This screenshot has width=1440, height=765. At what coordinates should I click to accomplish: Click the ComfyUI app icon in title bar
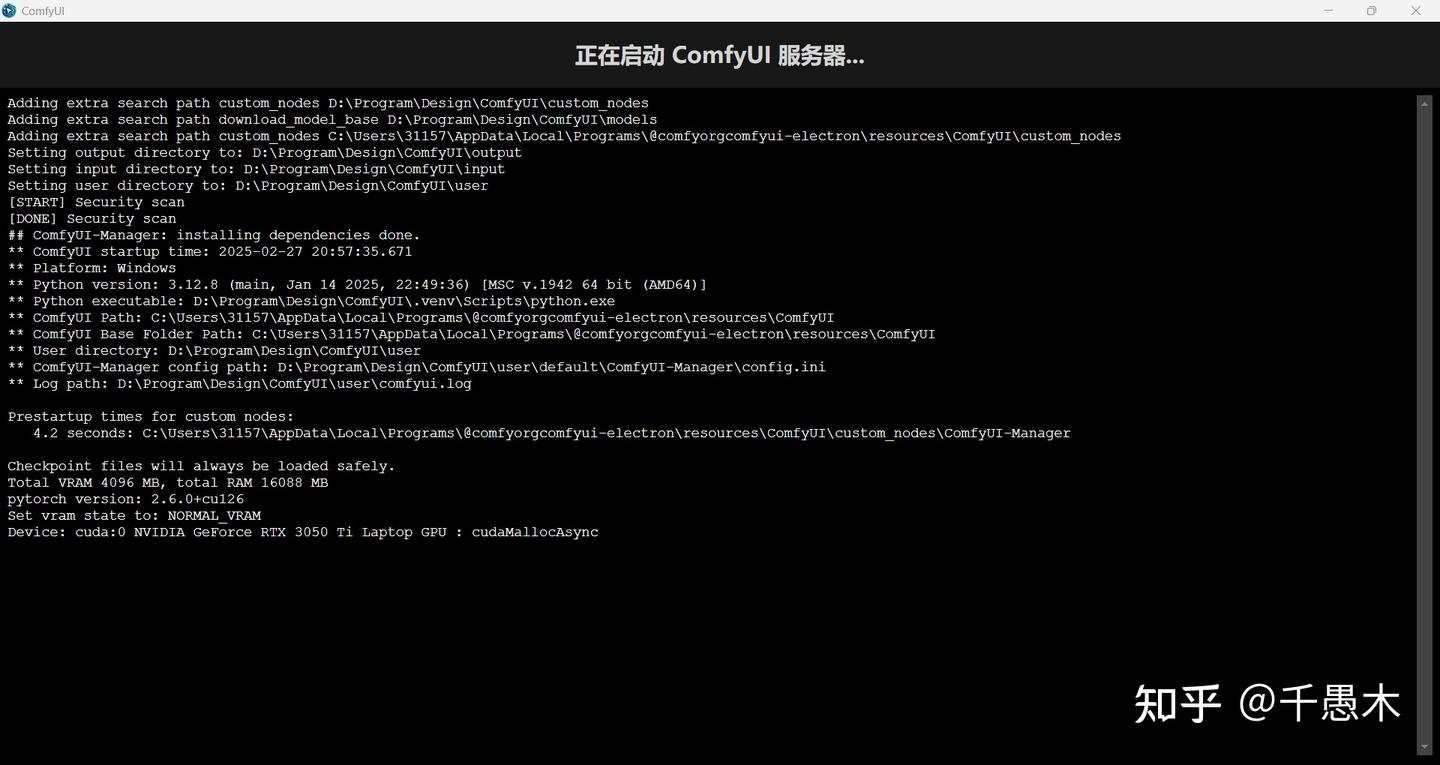click(x=9, y=10)
